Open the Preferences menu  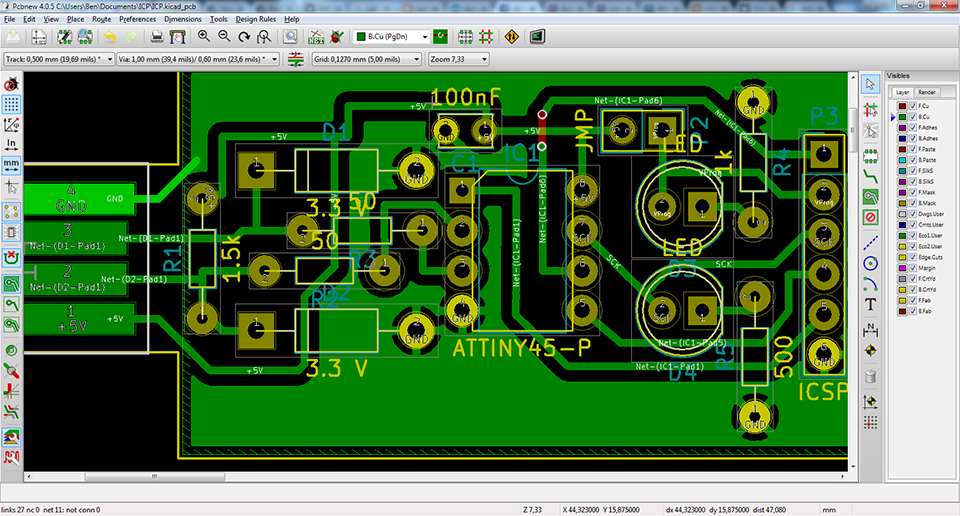click(137, 19)
